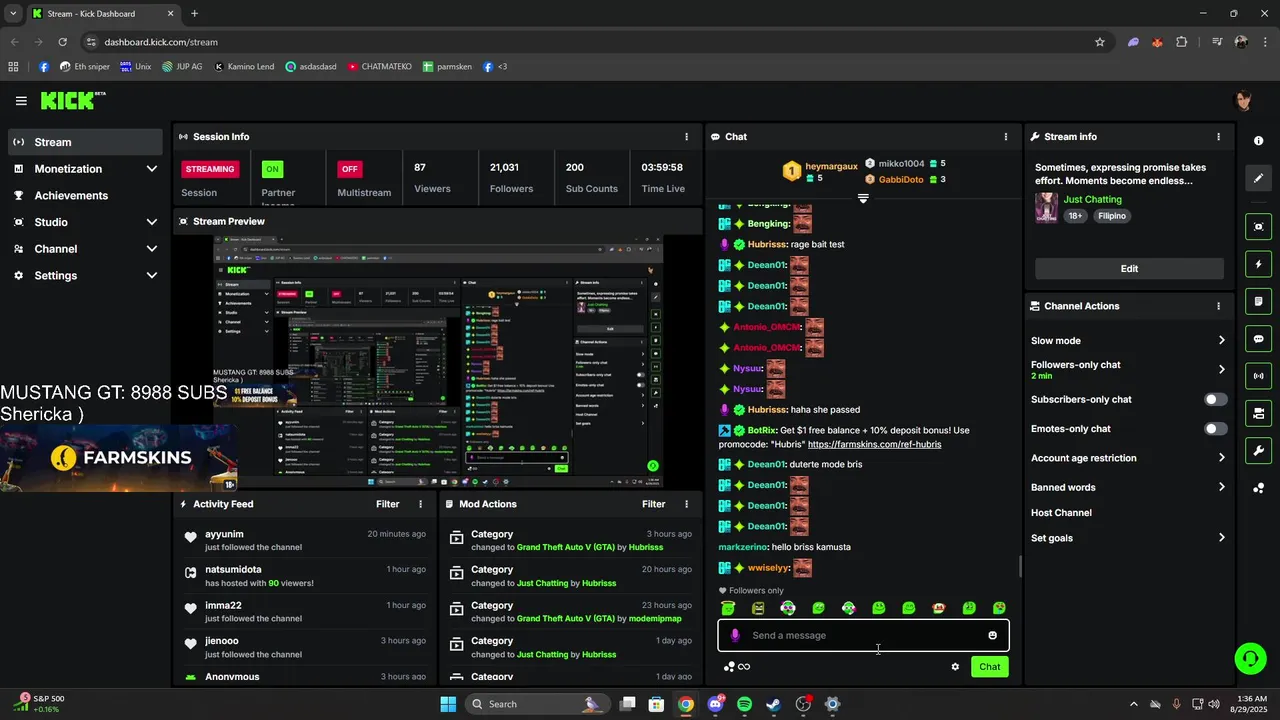Select Stream in the sidebar
This screenshot has width=1280, height=720.
click(x=85, y=142)
